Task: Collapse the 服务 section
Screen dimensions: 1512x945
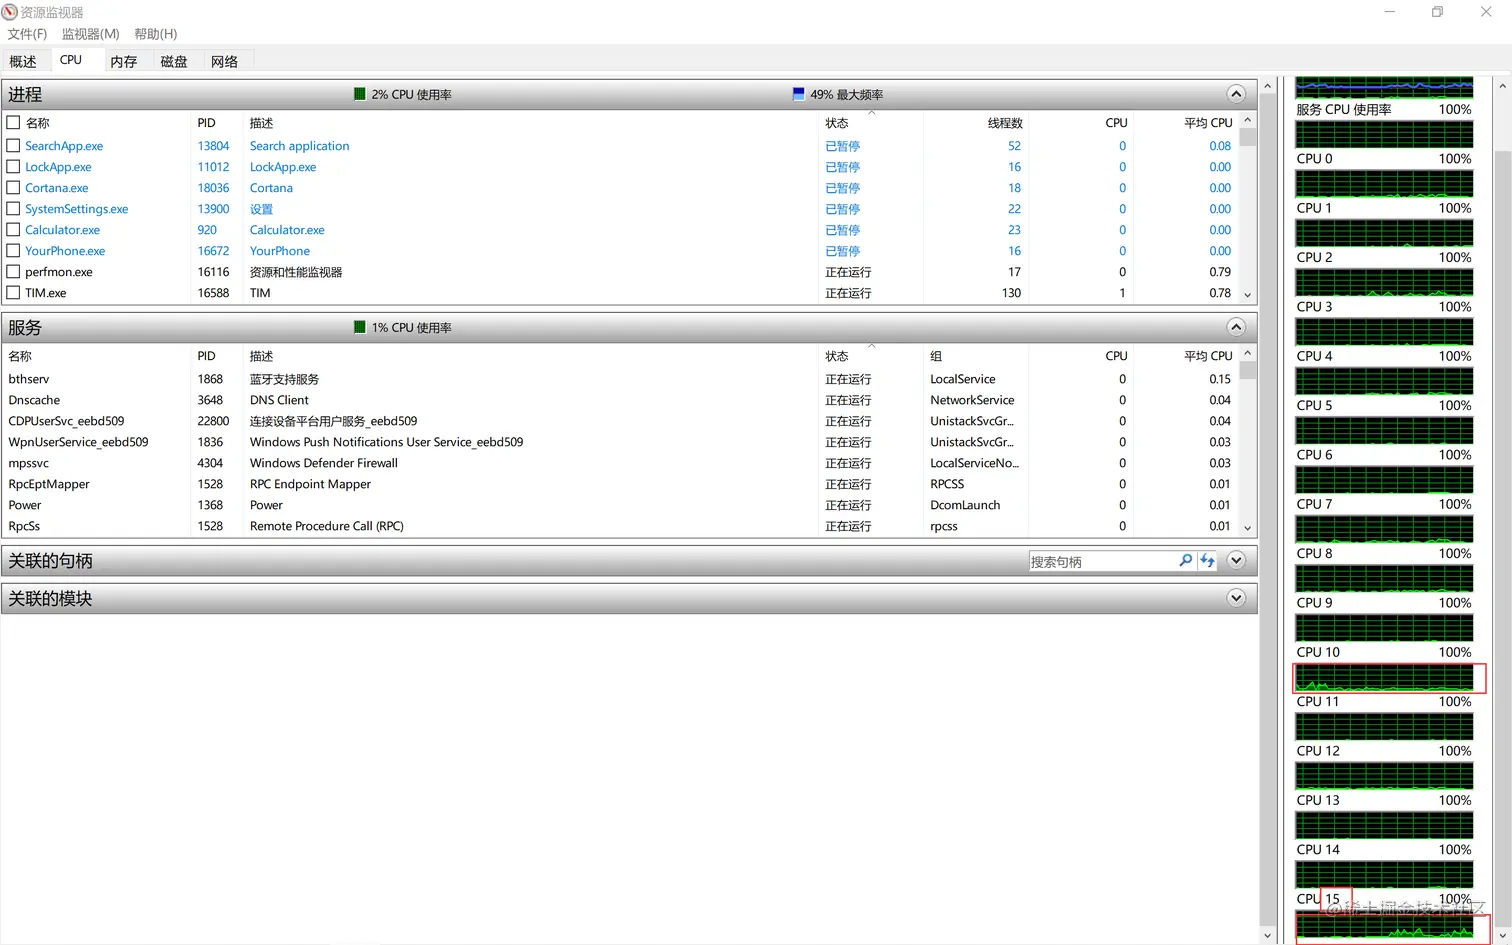Action: (1236, 327)
